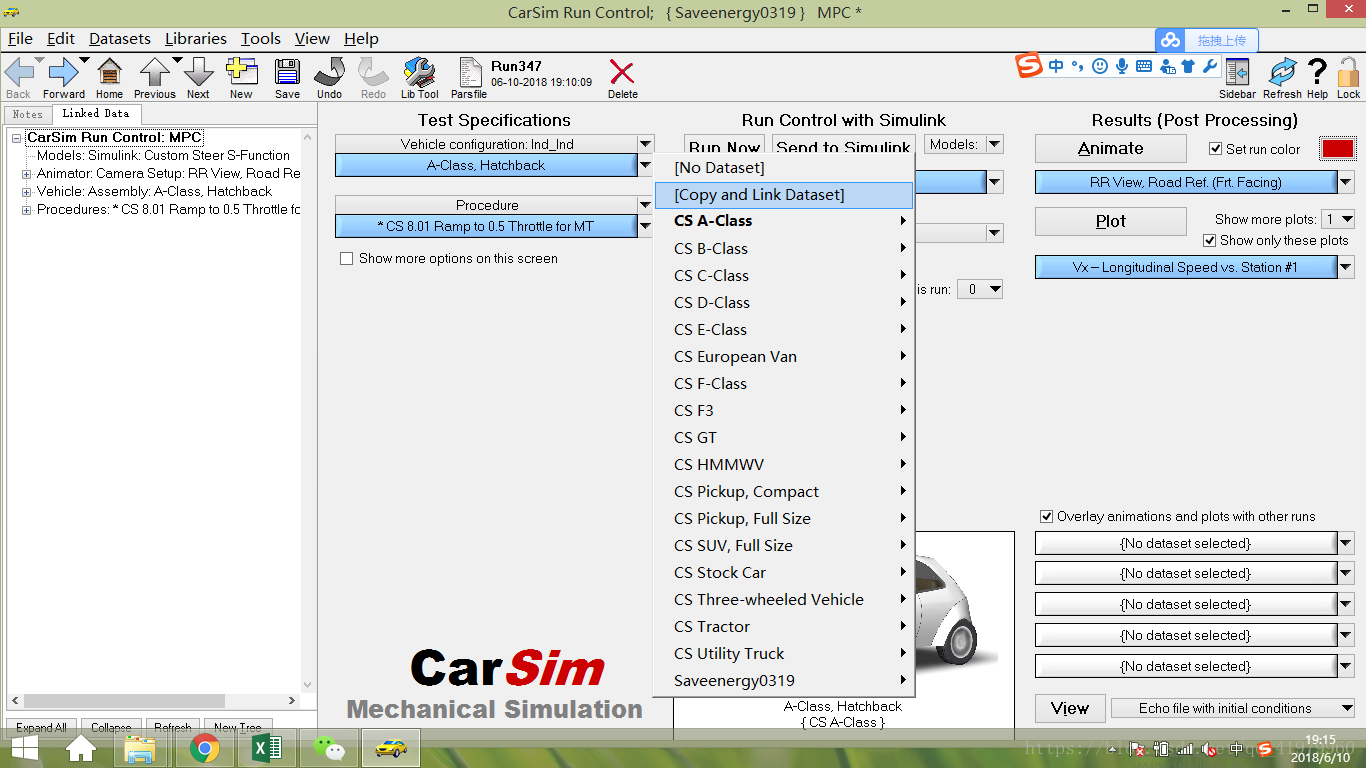The width and height of the screenshot is (1366, 768).
Task: Open the File menu
Action: [20, 38]
